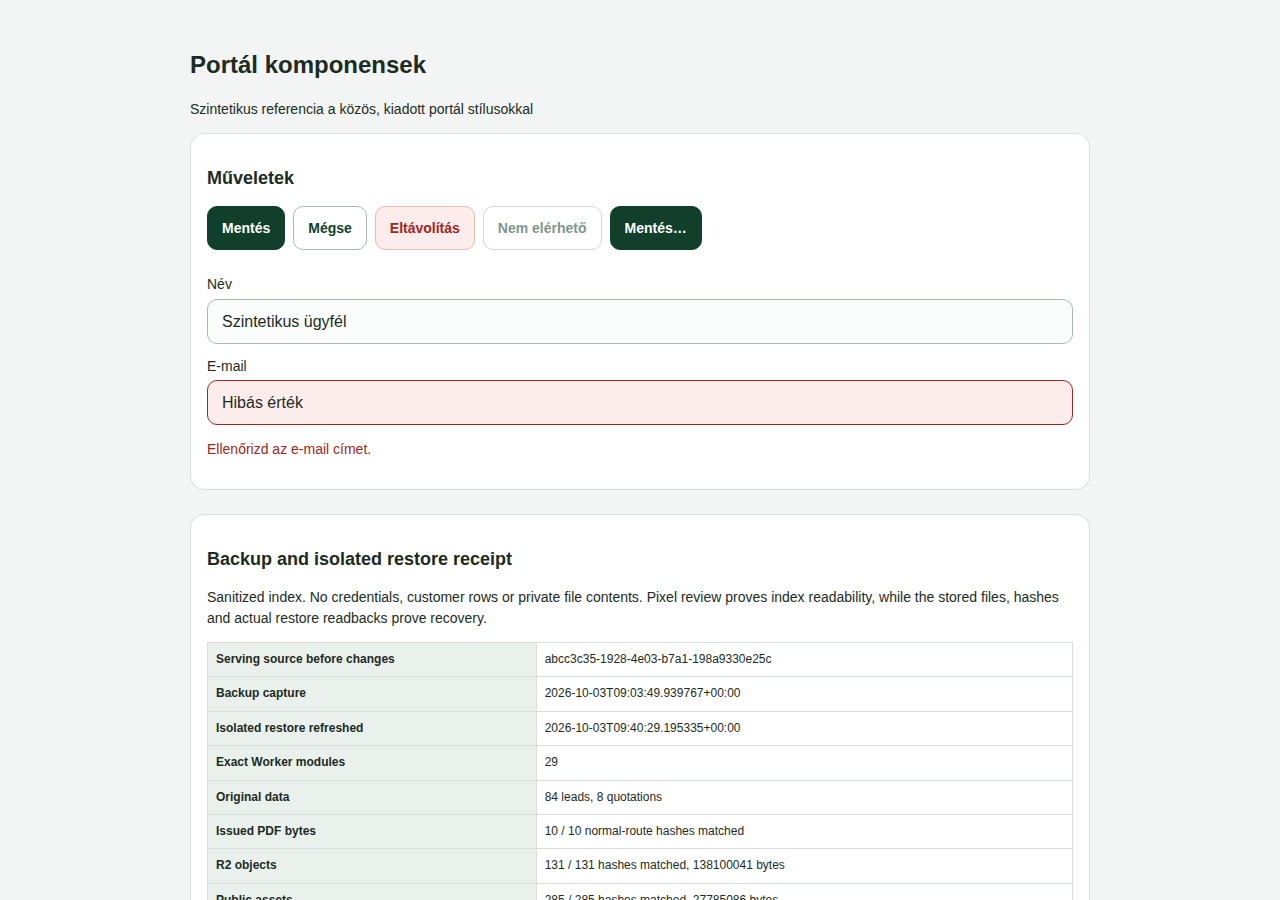Click the Serving source before changes row label
Viewport: 1280px width, 900px height.
tap(305, 659)
